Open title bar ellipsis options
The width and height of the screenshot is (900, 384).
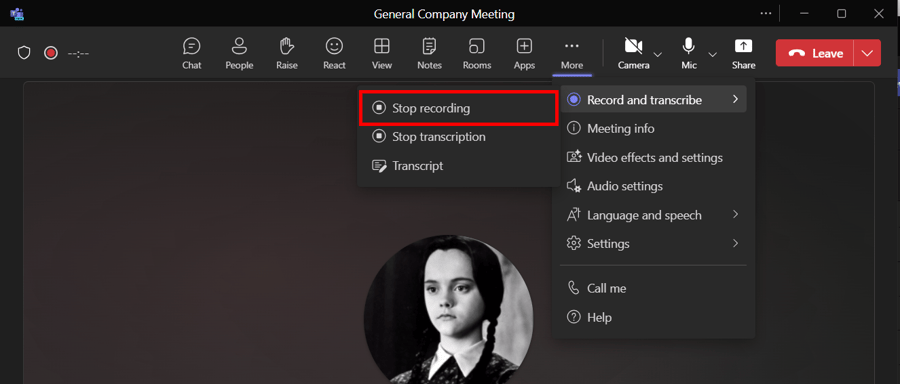[x=766, y=13]
